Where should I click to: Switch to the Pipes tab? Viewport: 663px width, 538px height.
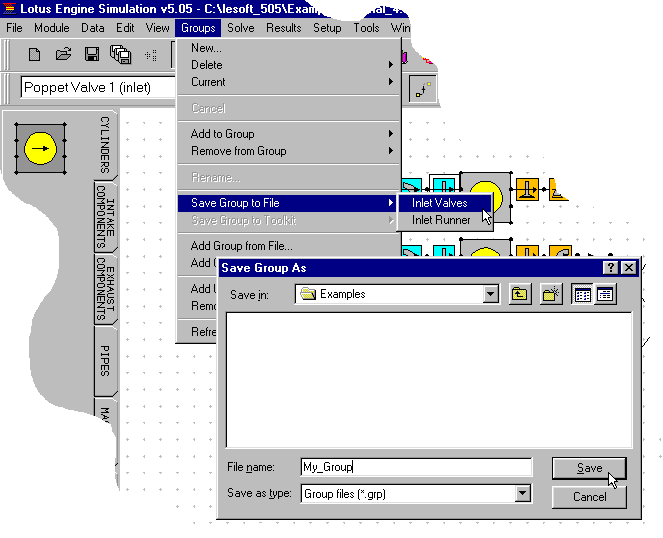click(105, 361)
